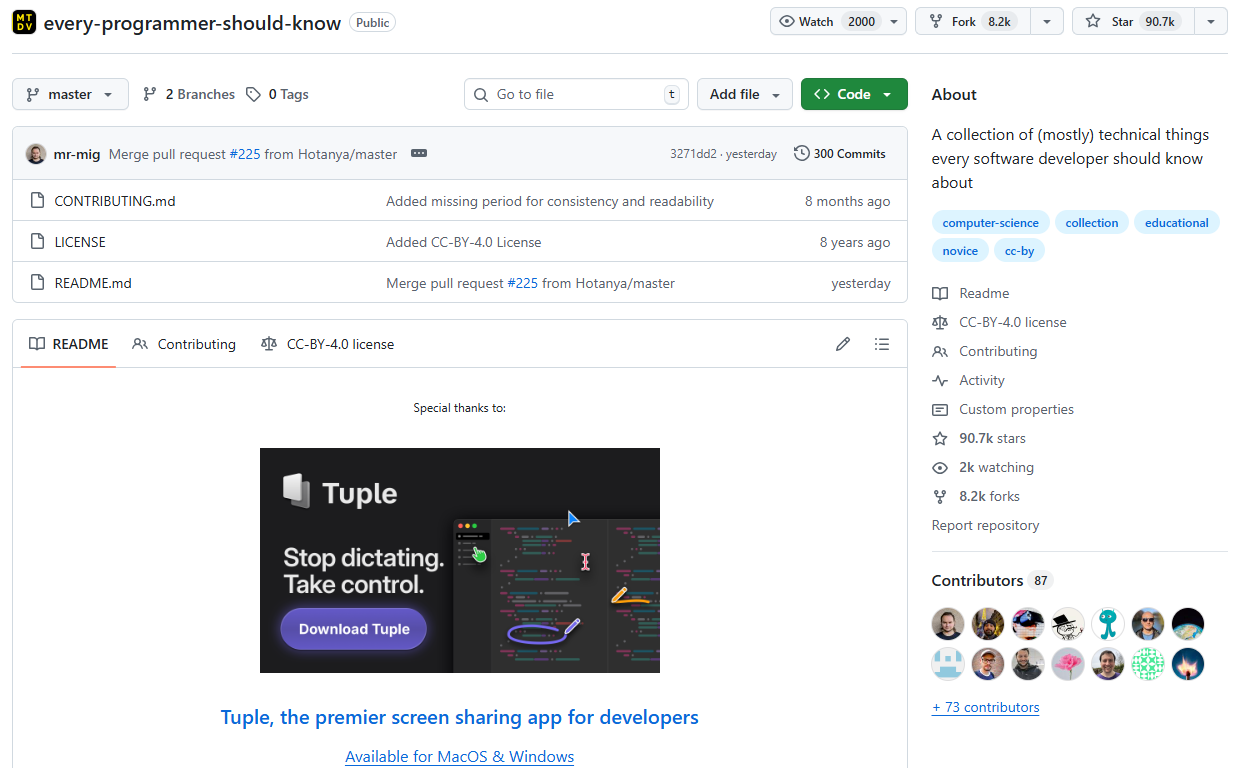Open the mr-mig author link

(x=77, y=154)
